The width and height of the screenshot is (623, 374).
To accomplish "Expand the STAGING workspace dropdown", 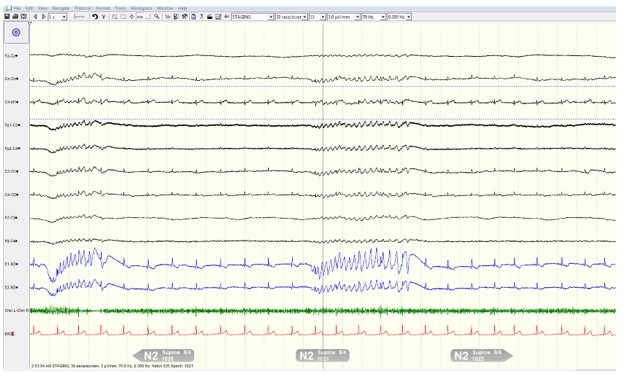I will pyautogui.click(x=253, y=17).
